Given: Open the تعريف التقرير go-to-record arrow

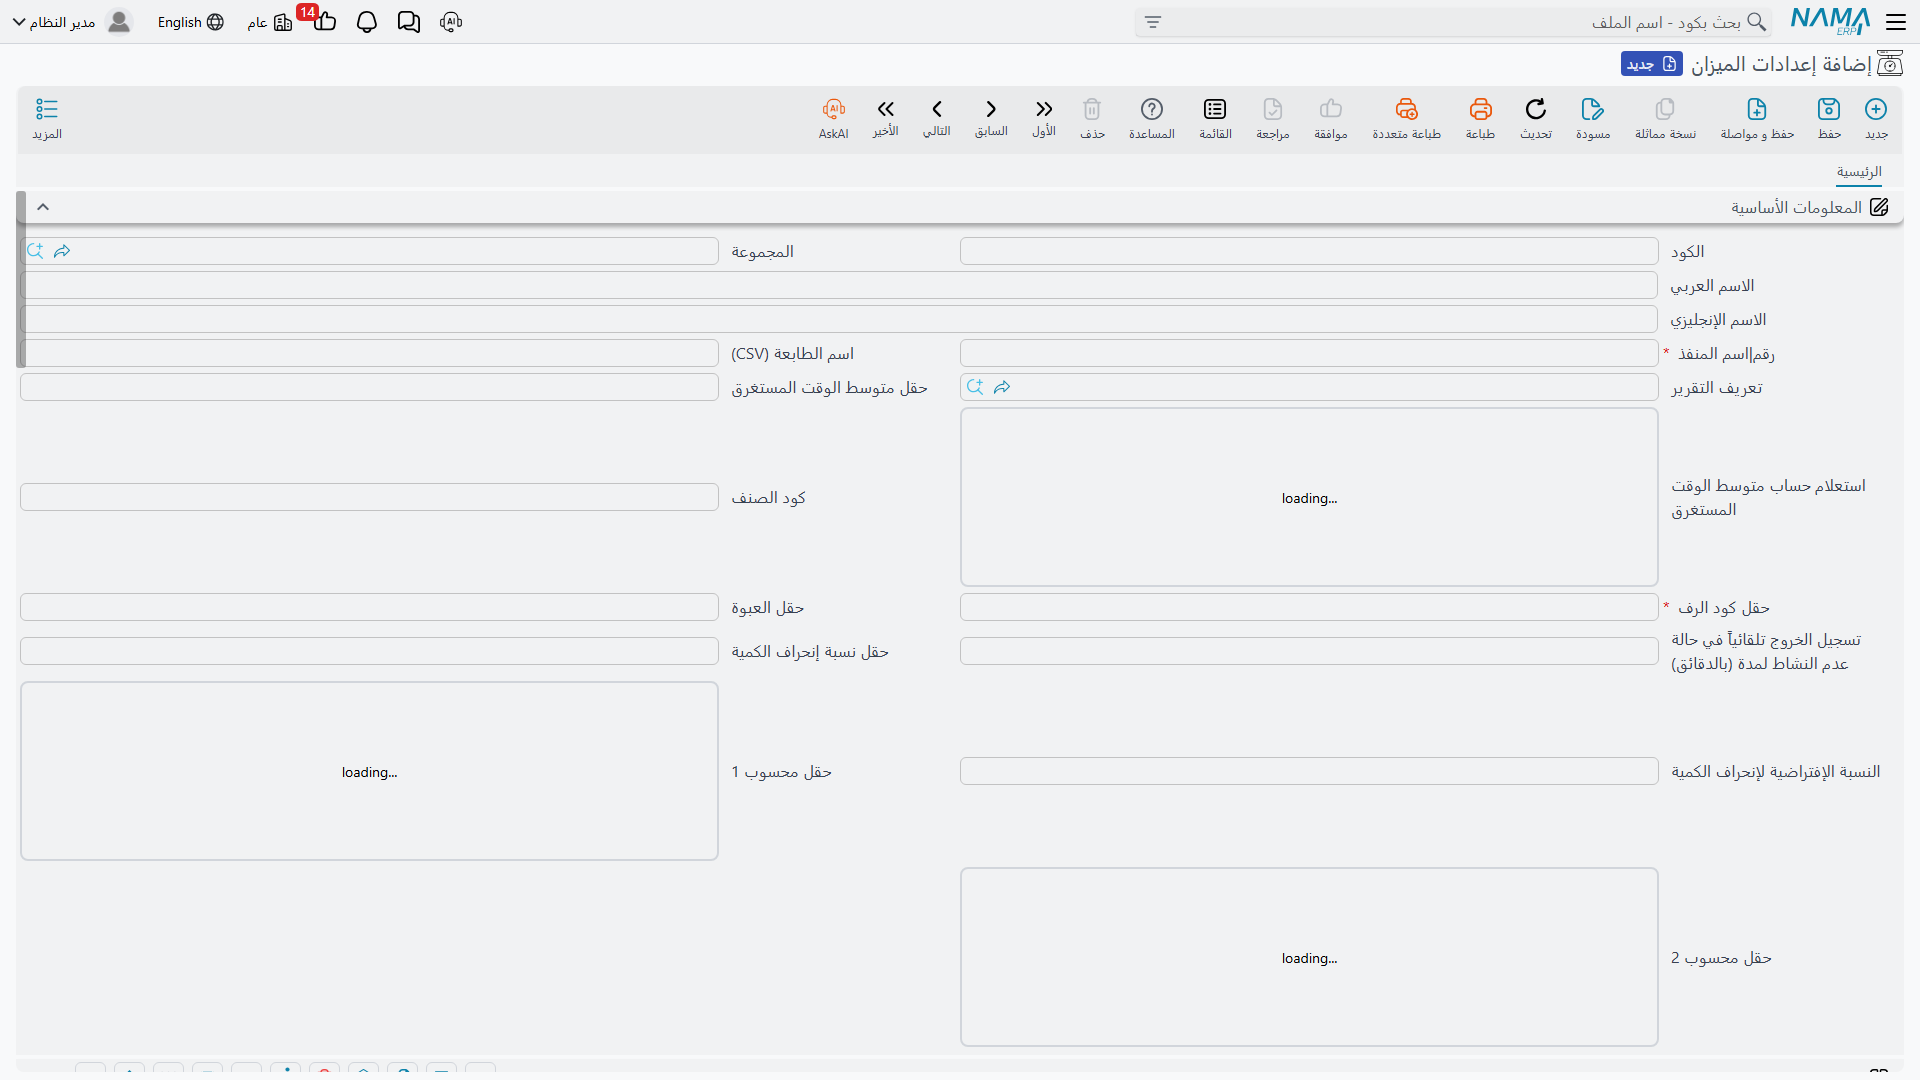Looking at the screenshot, I should pyautogui.click(x=1002, y=387).
